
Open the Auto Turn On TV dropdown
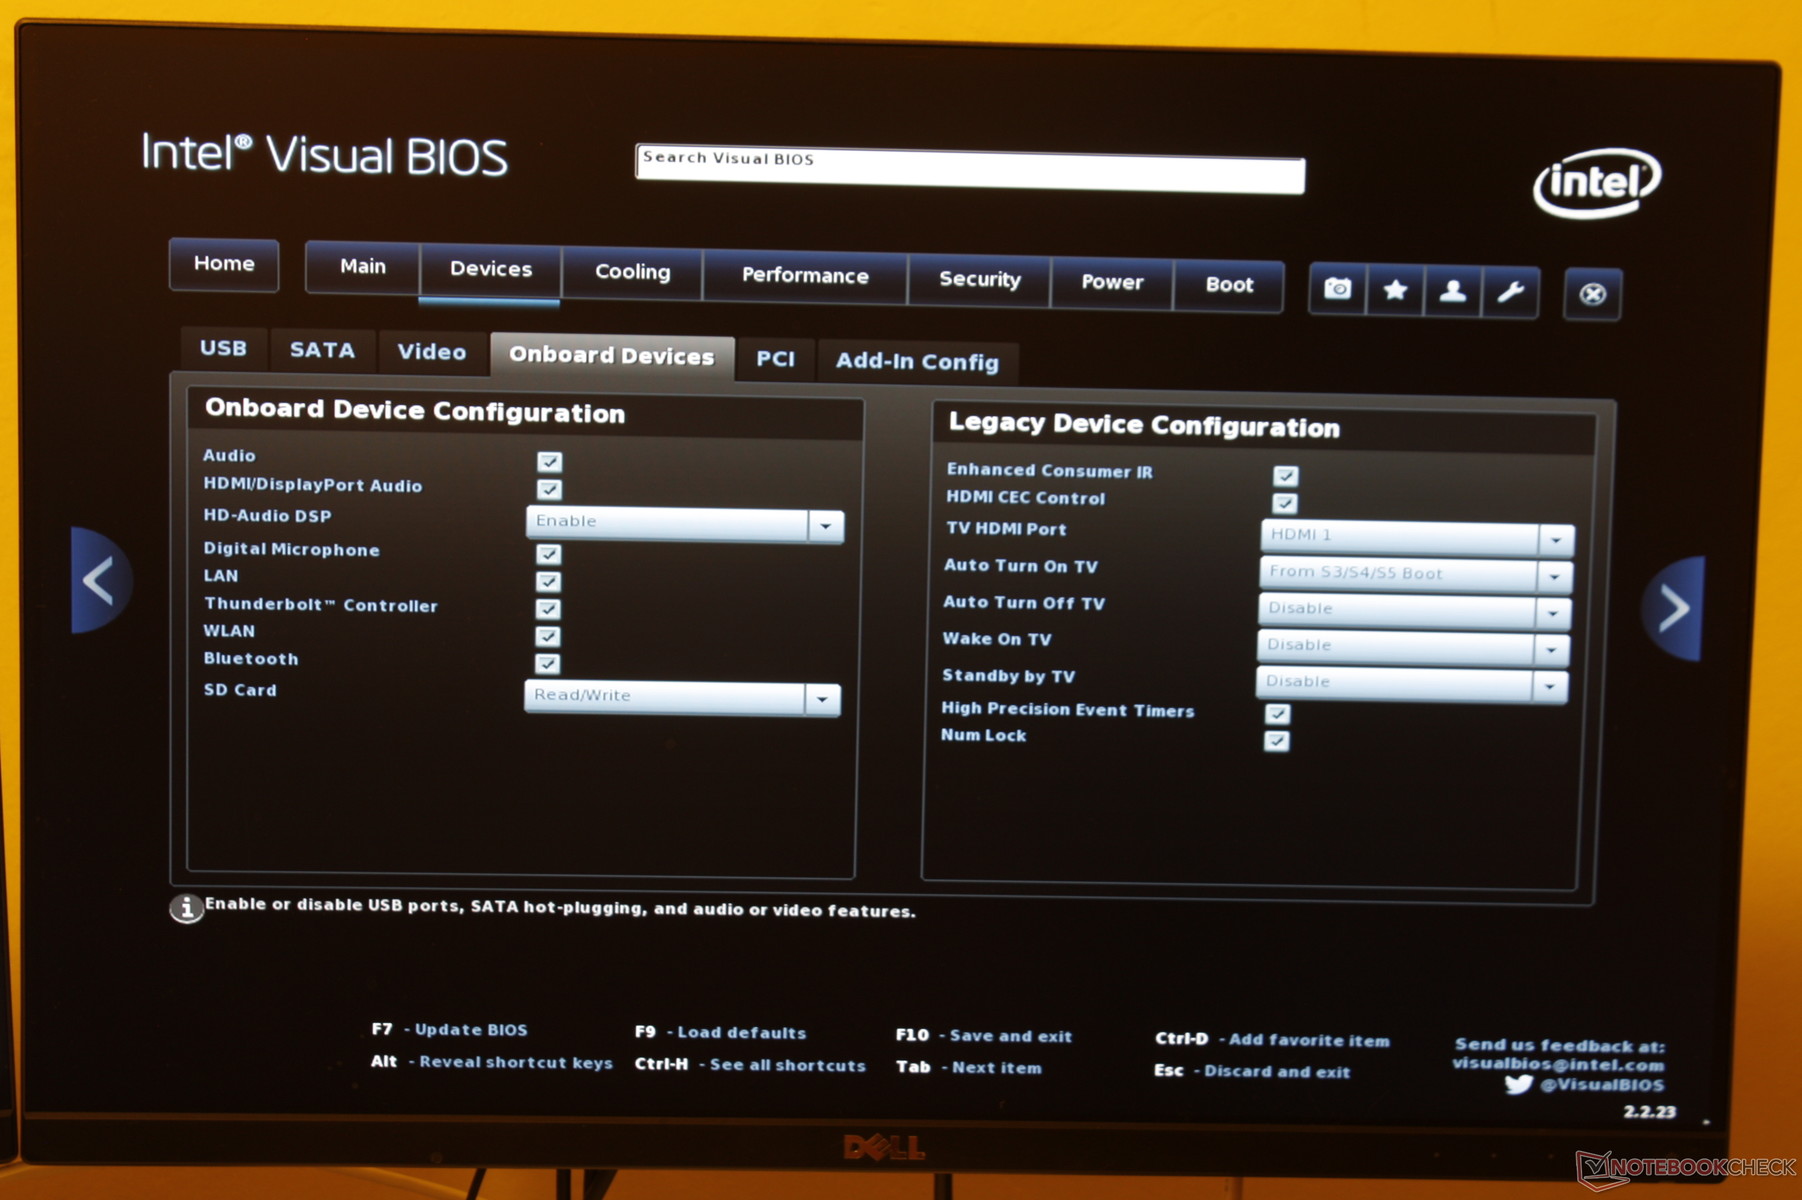(1415, 575)
